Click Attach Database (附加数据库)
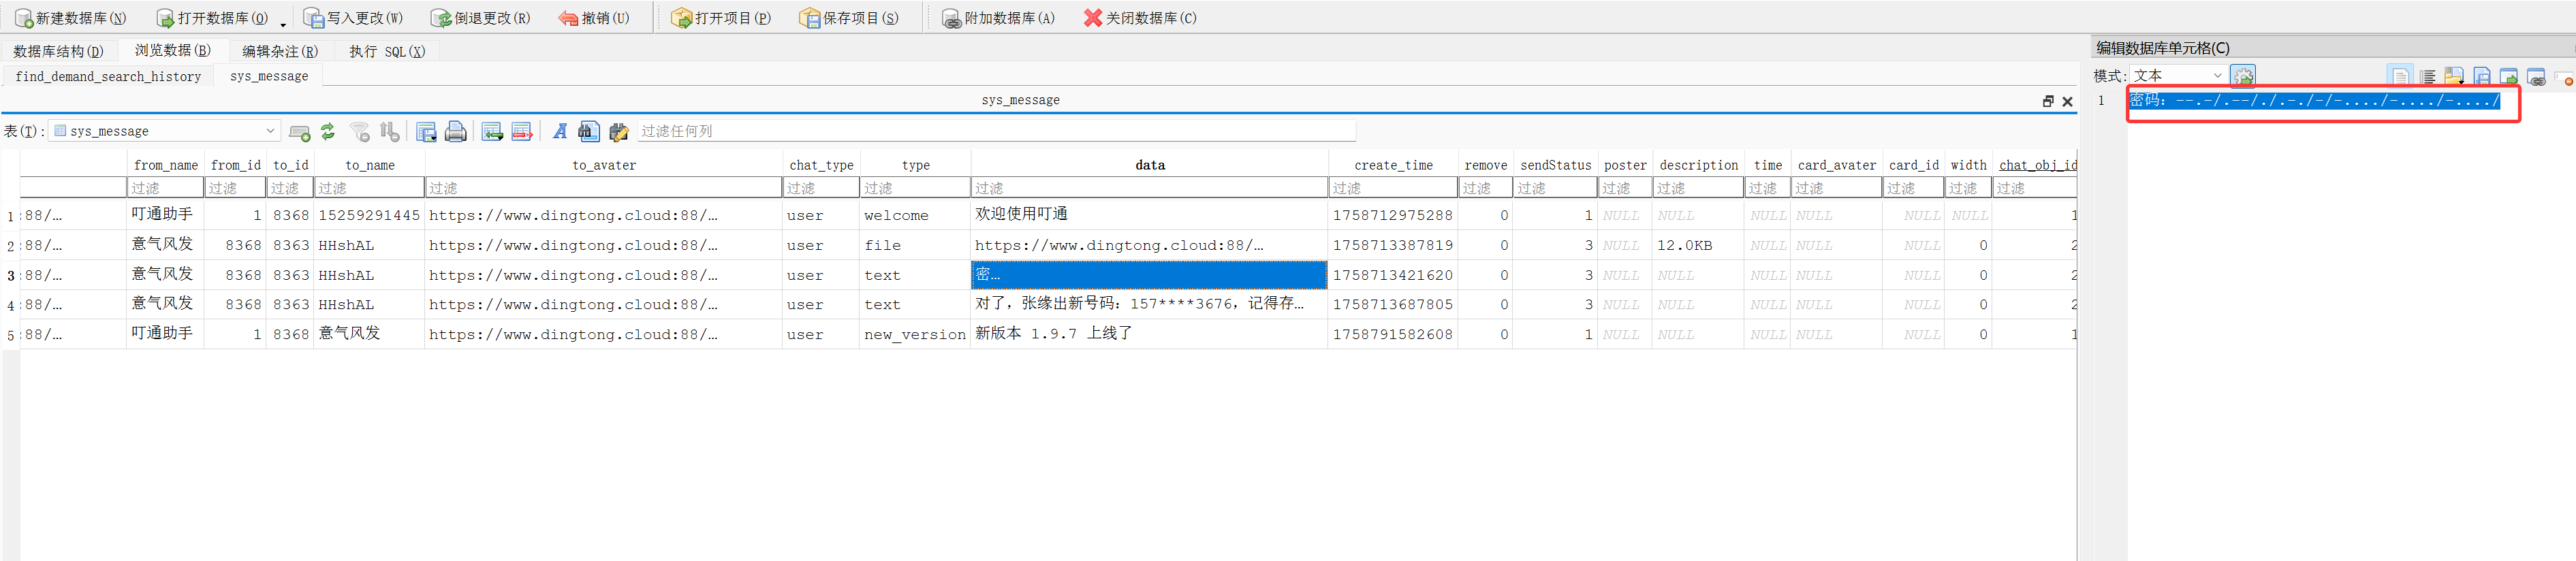 [998, 18]
